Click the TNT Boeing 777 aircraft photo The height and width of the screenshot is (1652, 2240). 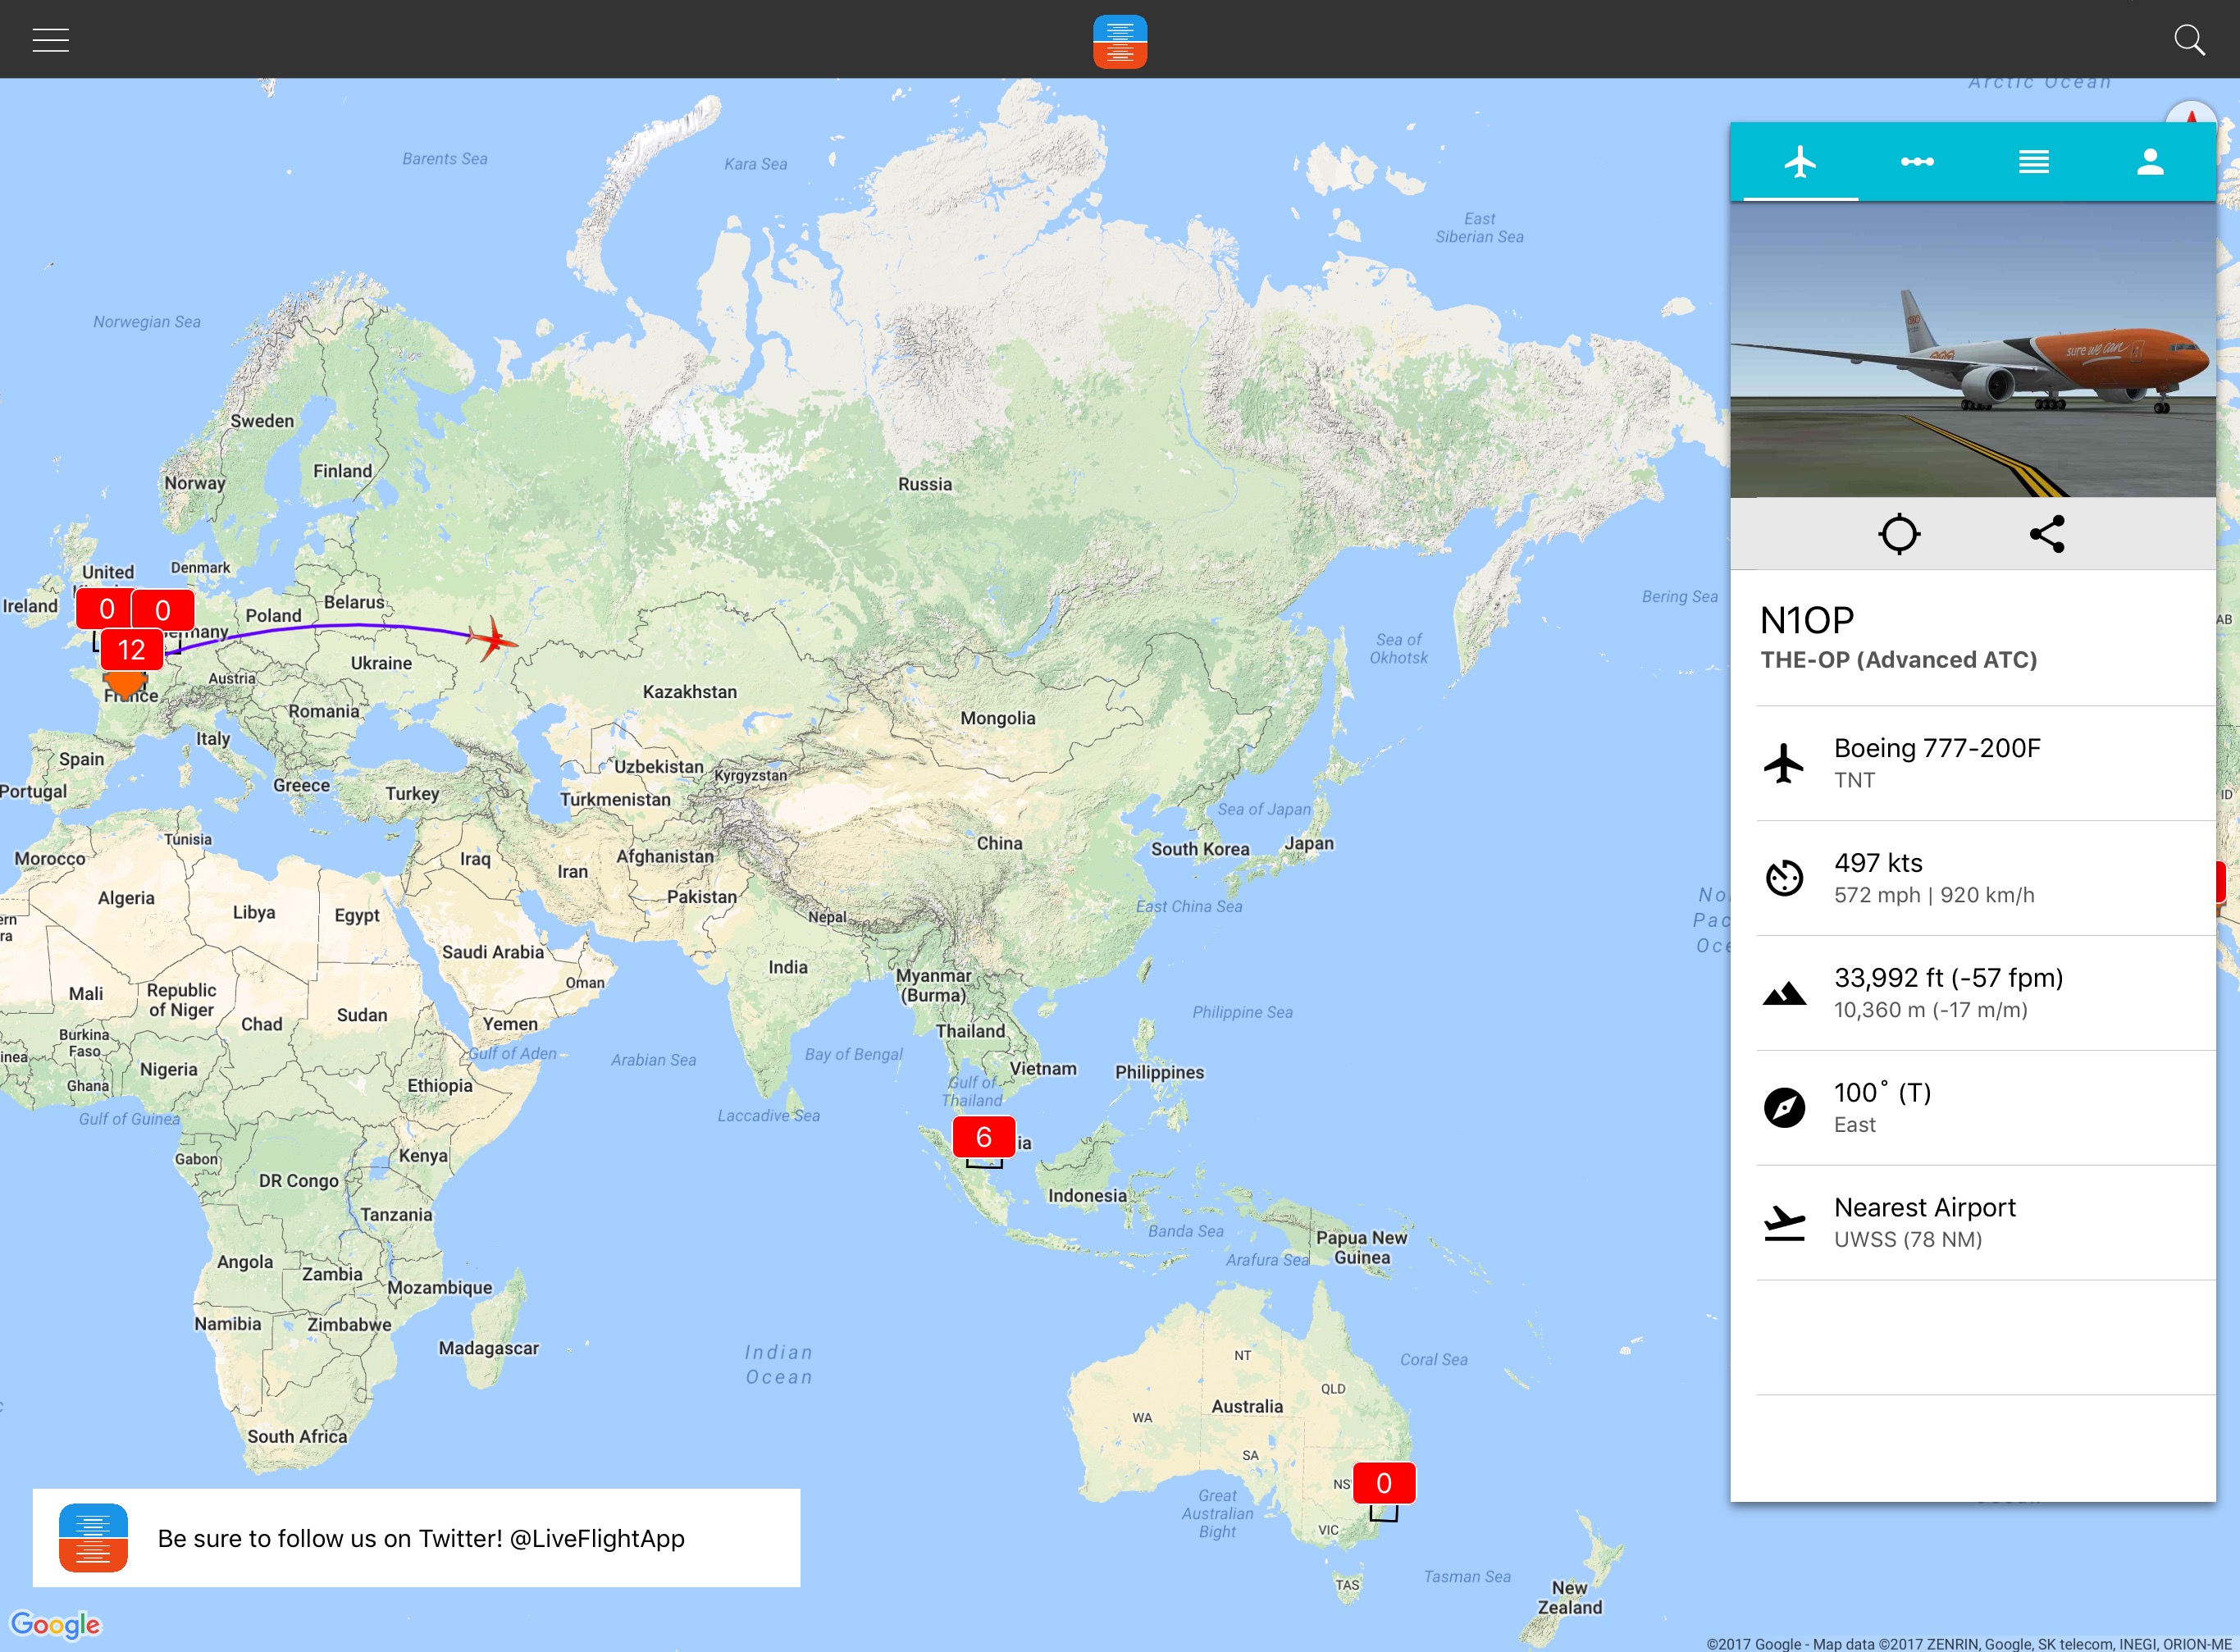1972,350
